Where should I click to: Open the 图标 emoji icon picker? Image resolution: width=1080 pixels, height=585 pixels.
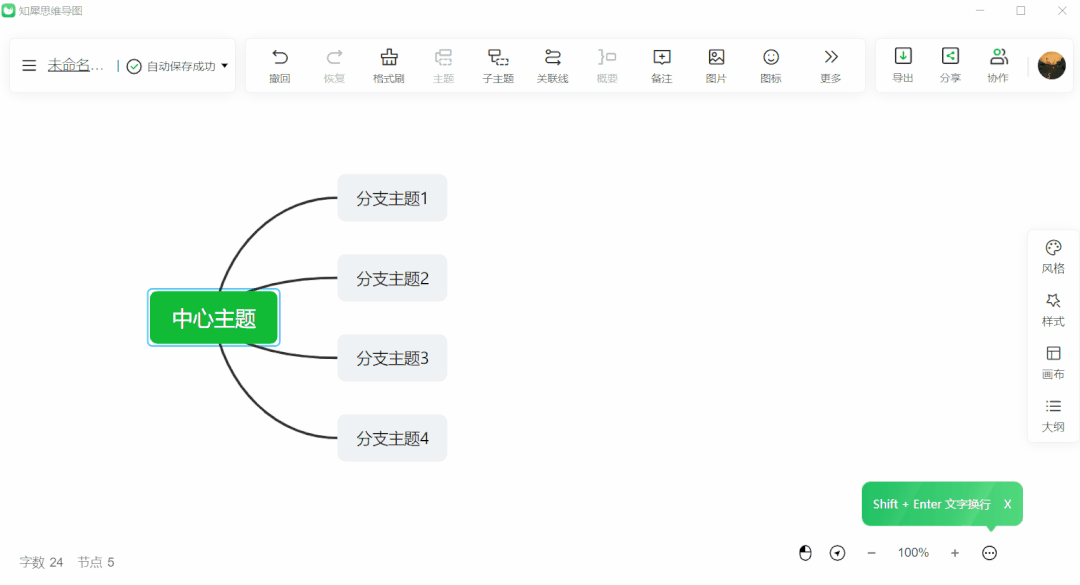click(771, 65)
